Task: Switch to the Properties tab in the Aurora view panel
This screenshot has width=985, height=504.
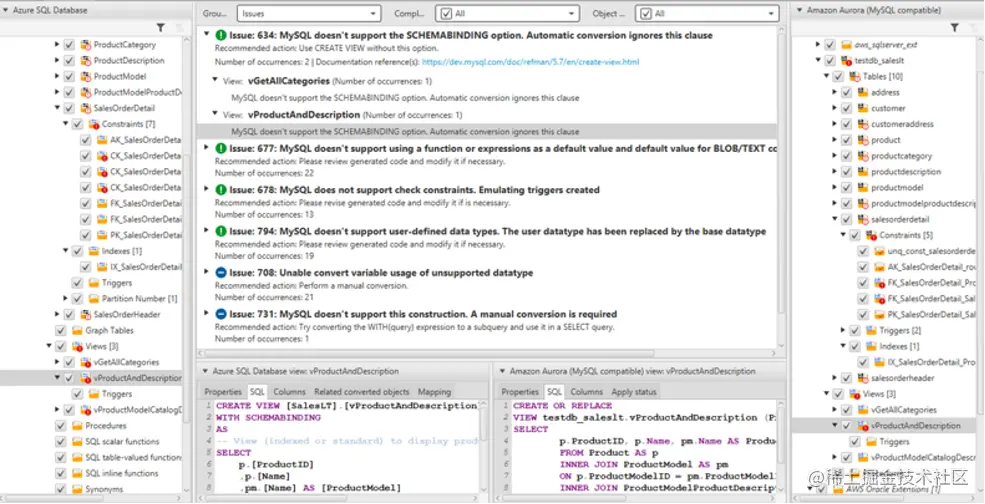Action: (520, 392)
